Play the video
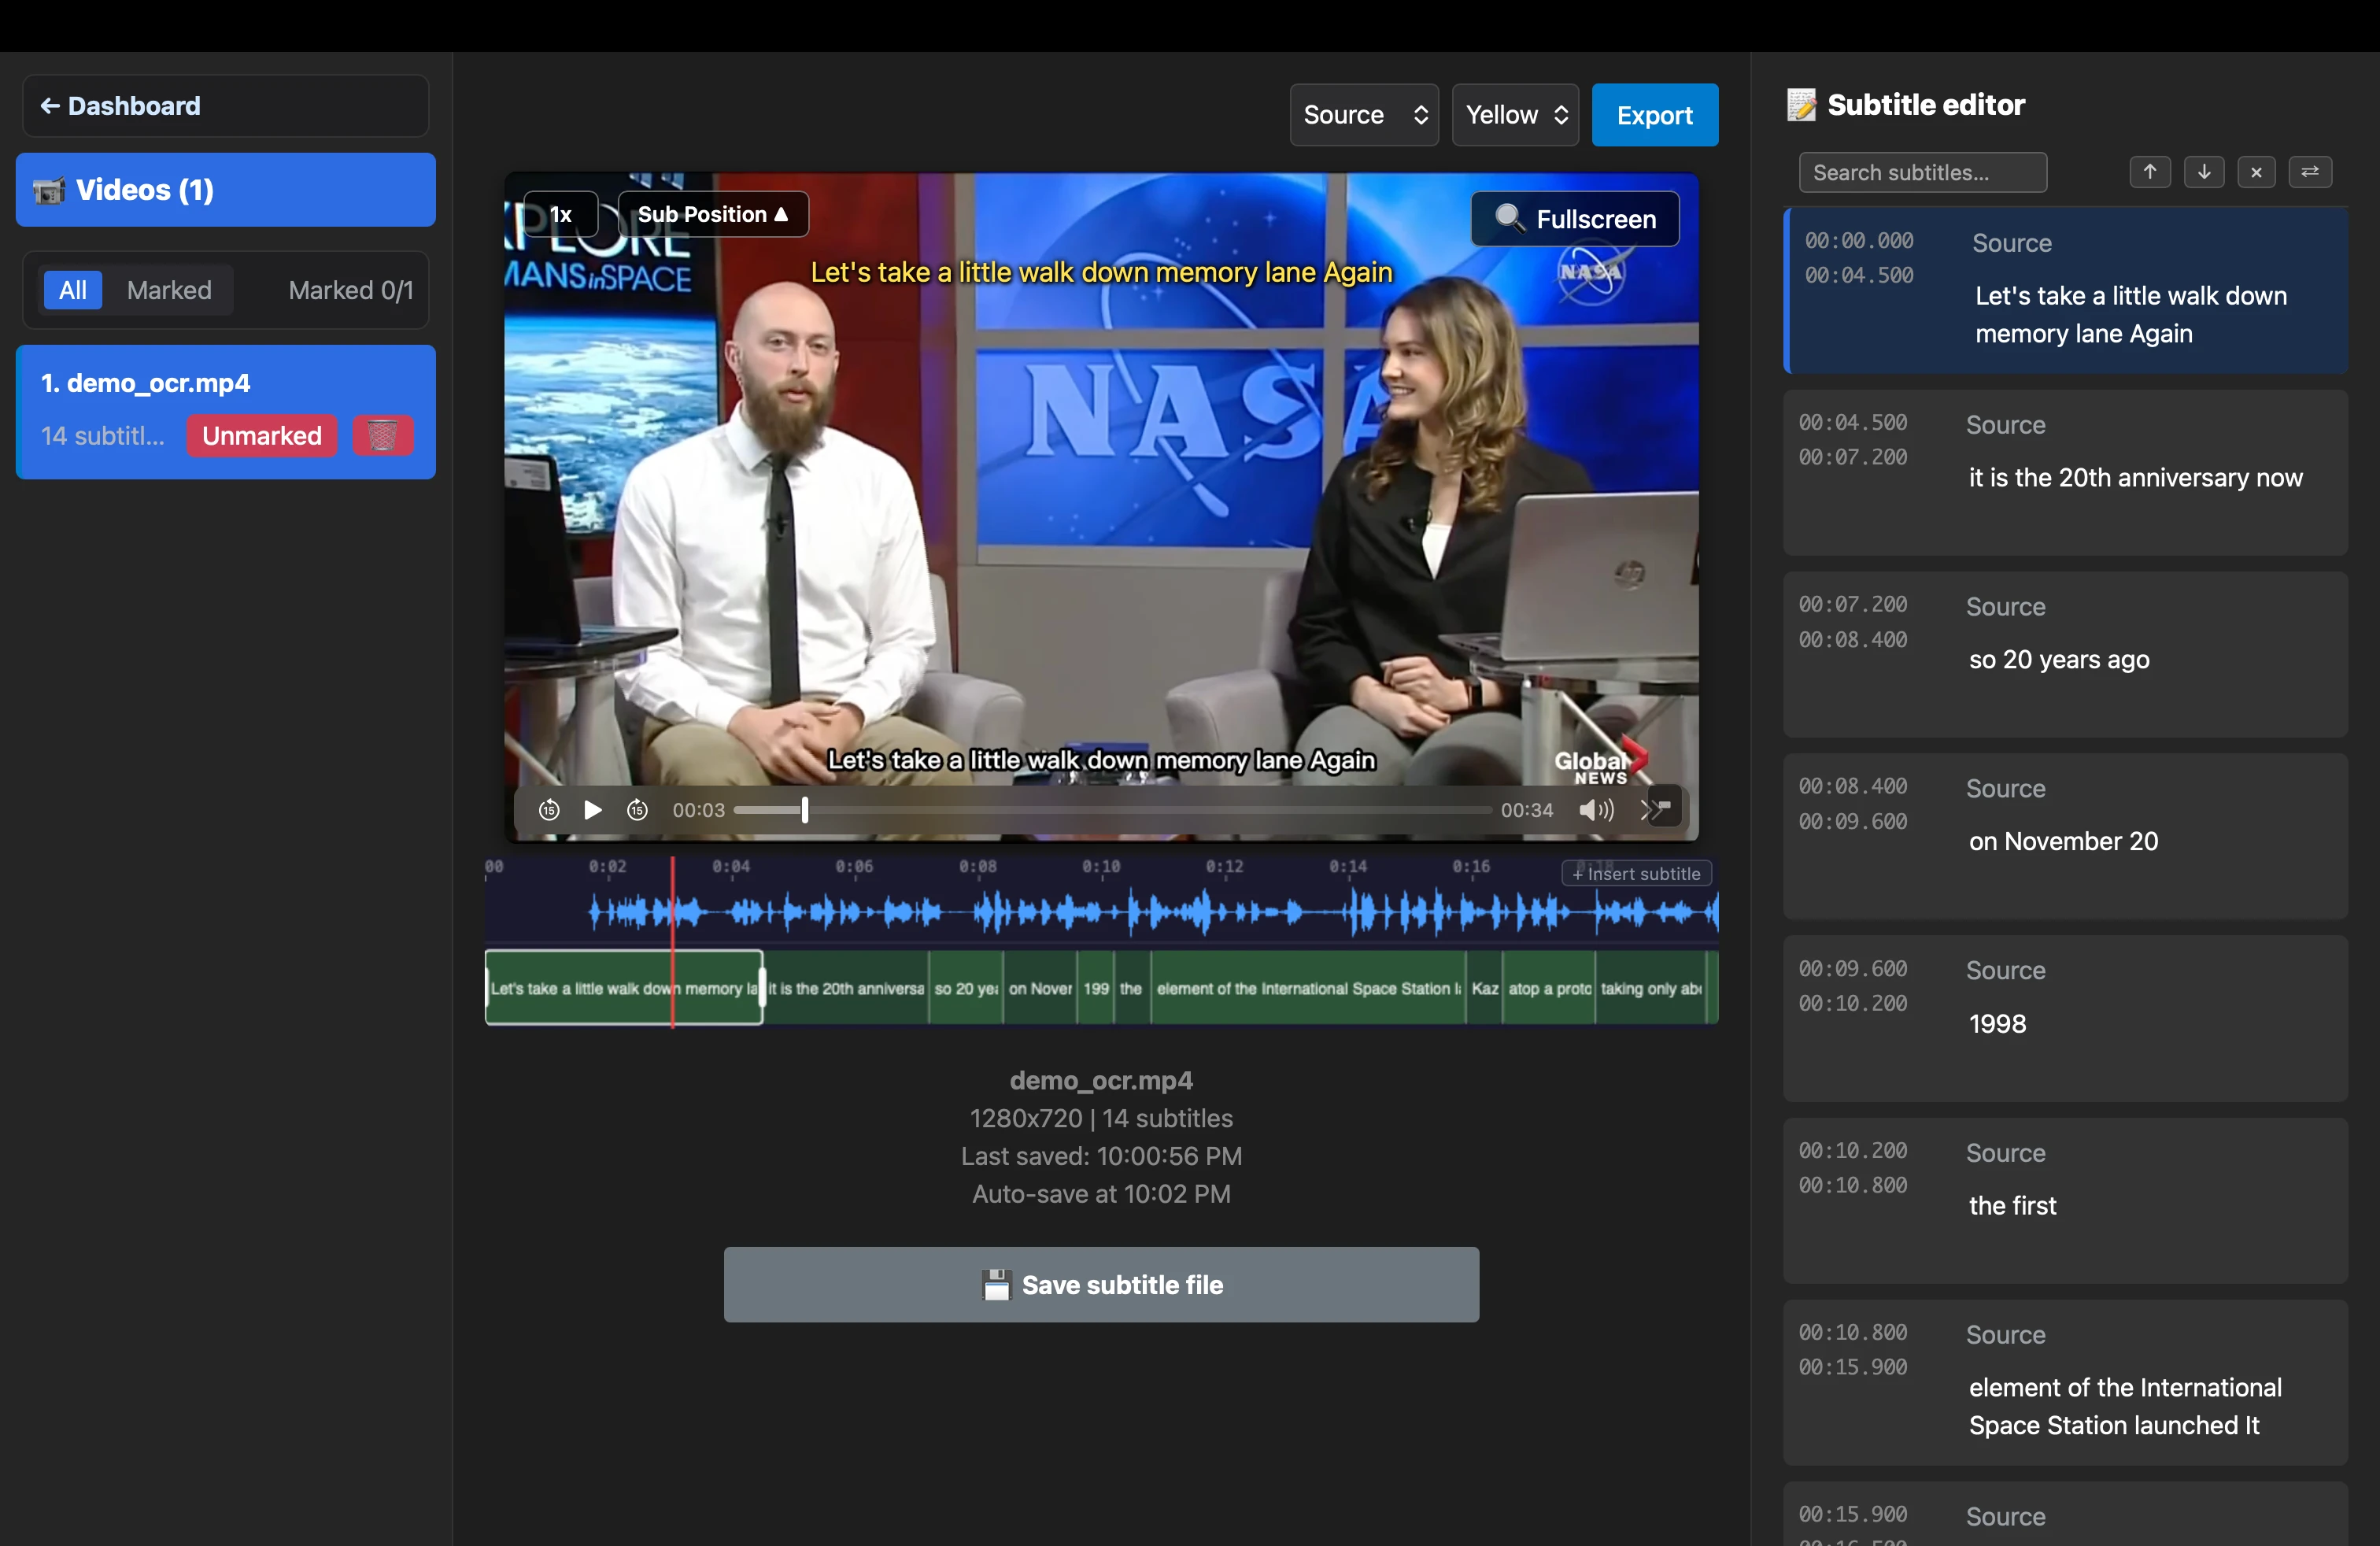The width and height of the screenshot is (2380, 1546). [592, 810]
